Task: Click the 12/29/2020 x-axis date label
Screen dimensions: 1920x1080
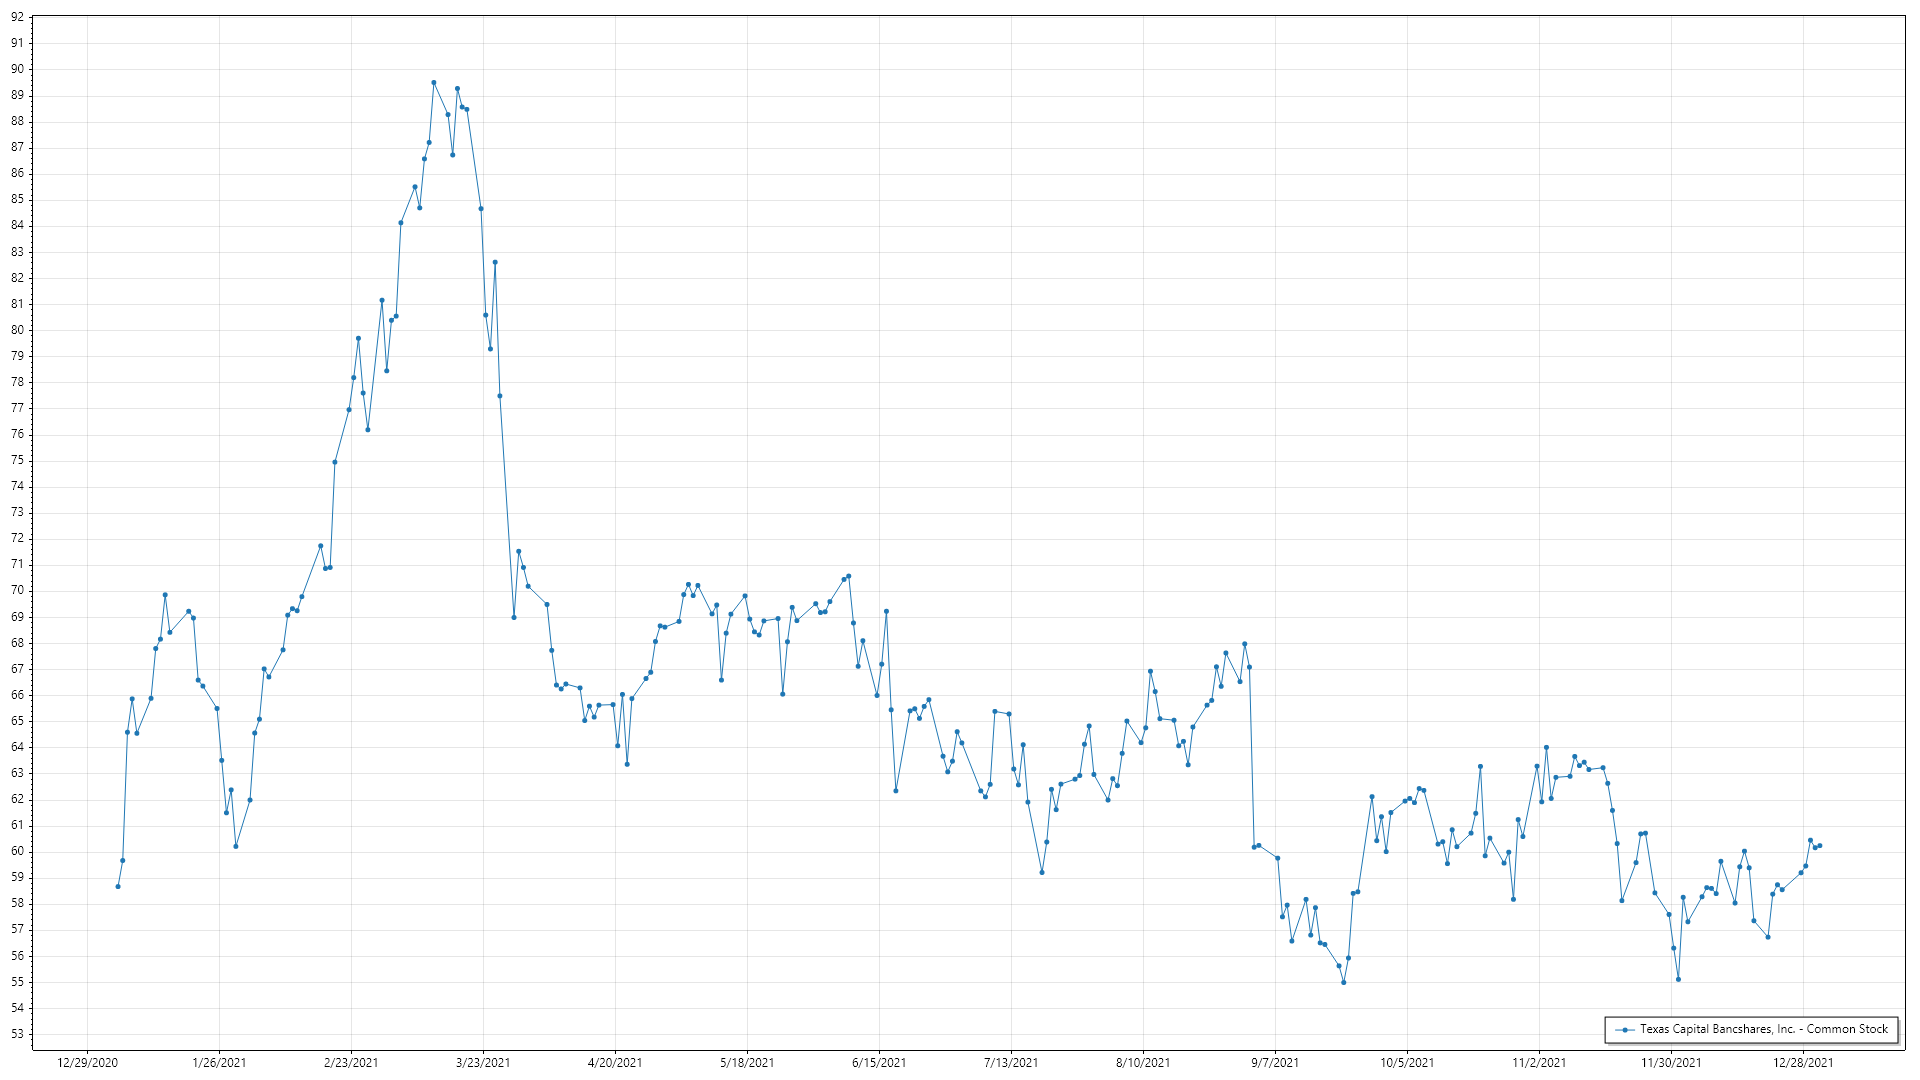Action: click(87, 1063)
